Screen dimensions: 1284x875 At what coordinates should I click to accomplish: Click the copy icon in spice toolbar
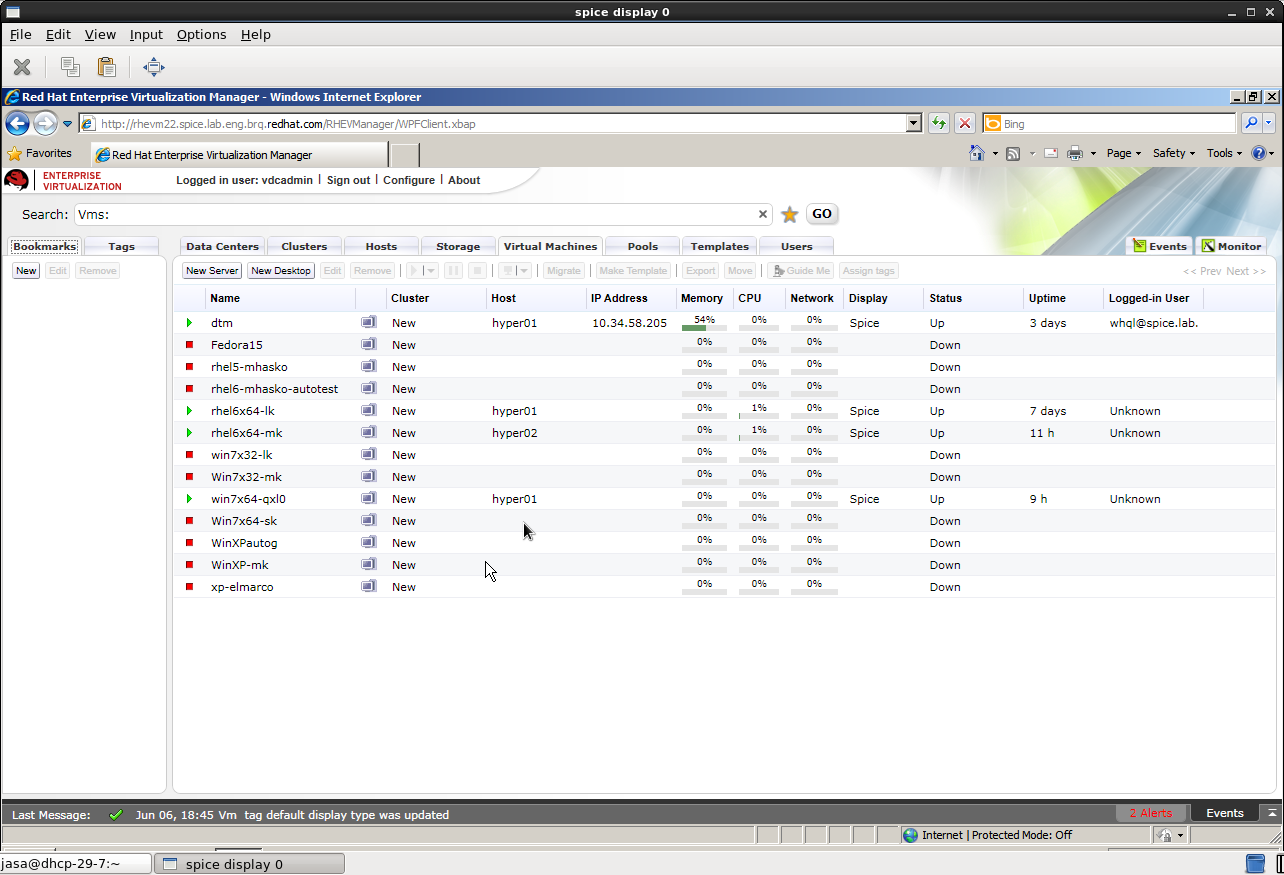click(x=69, y=67)
